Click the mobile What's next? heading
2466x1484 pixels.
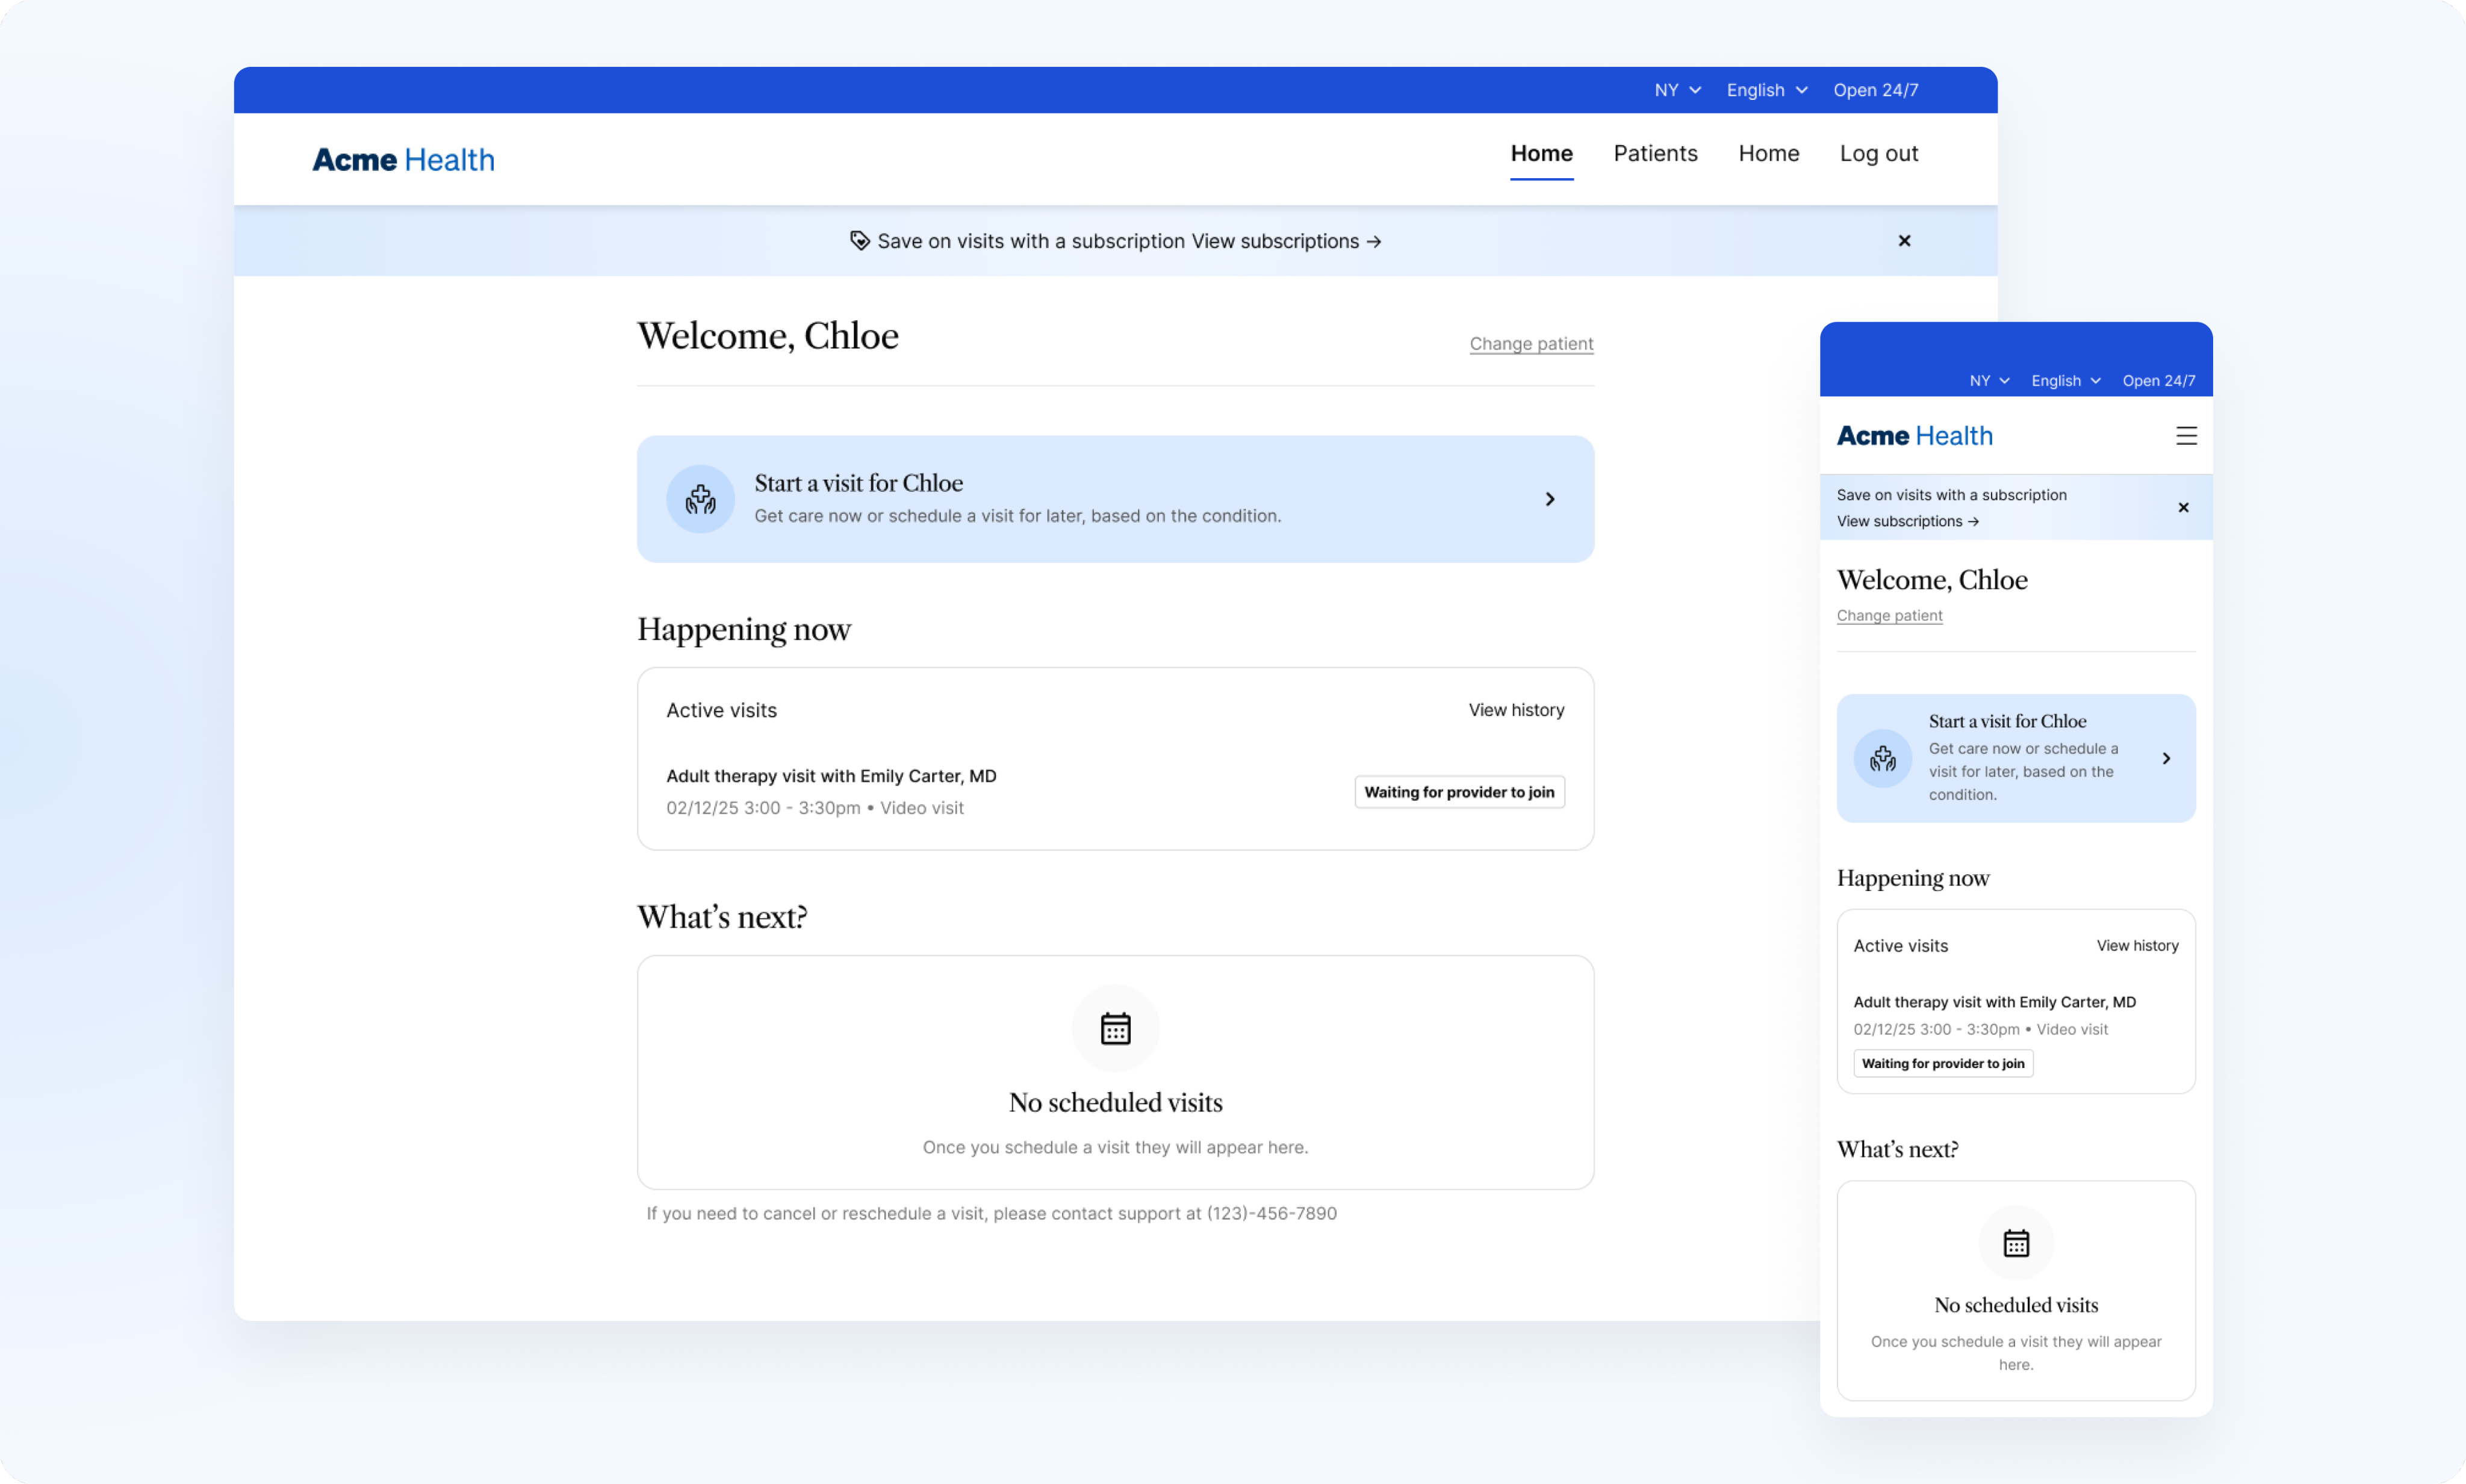coord(1897,1149)
